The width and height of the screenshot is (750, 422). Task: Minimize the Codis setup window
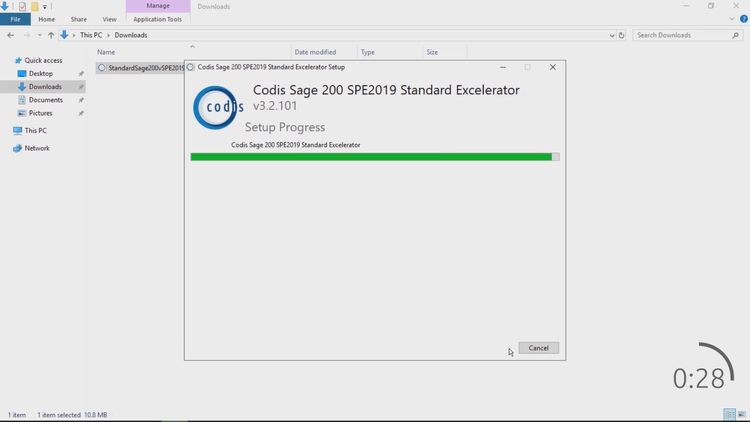click(503, 67)
